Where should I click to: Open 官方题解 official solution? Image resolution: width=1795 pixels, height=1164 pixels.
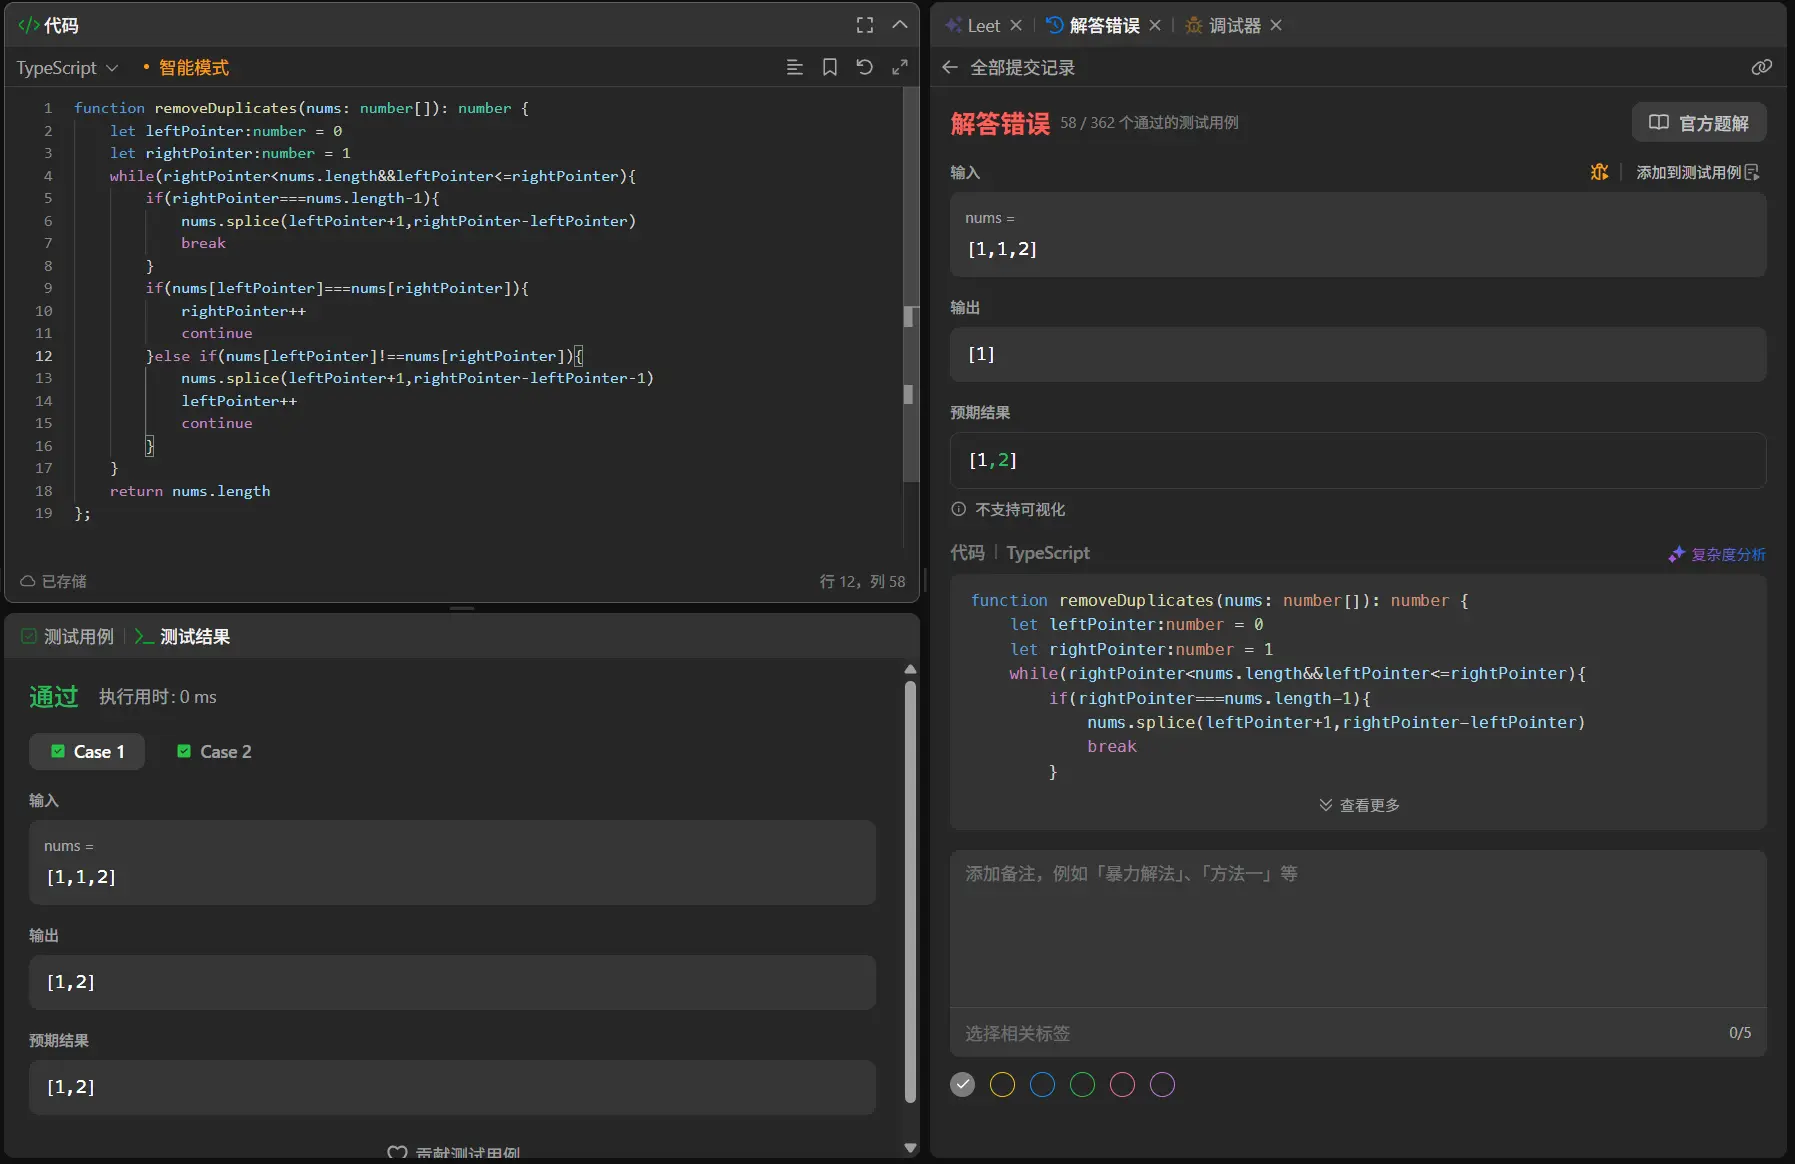click(1698, 122)
